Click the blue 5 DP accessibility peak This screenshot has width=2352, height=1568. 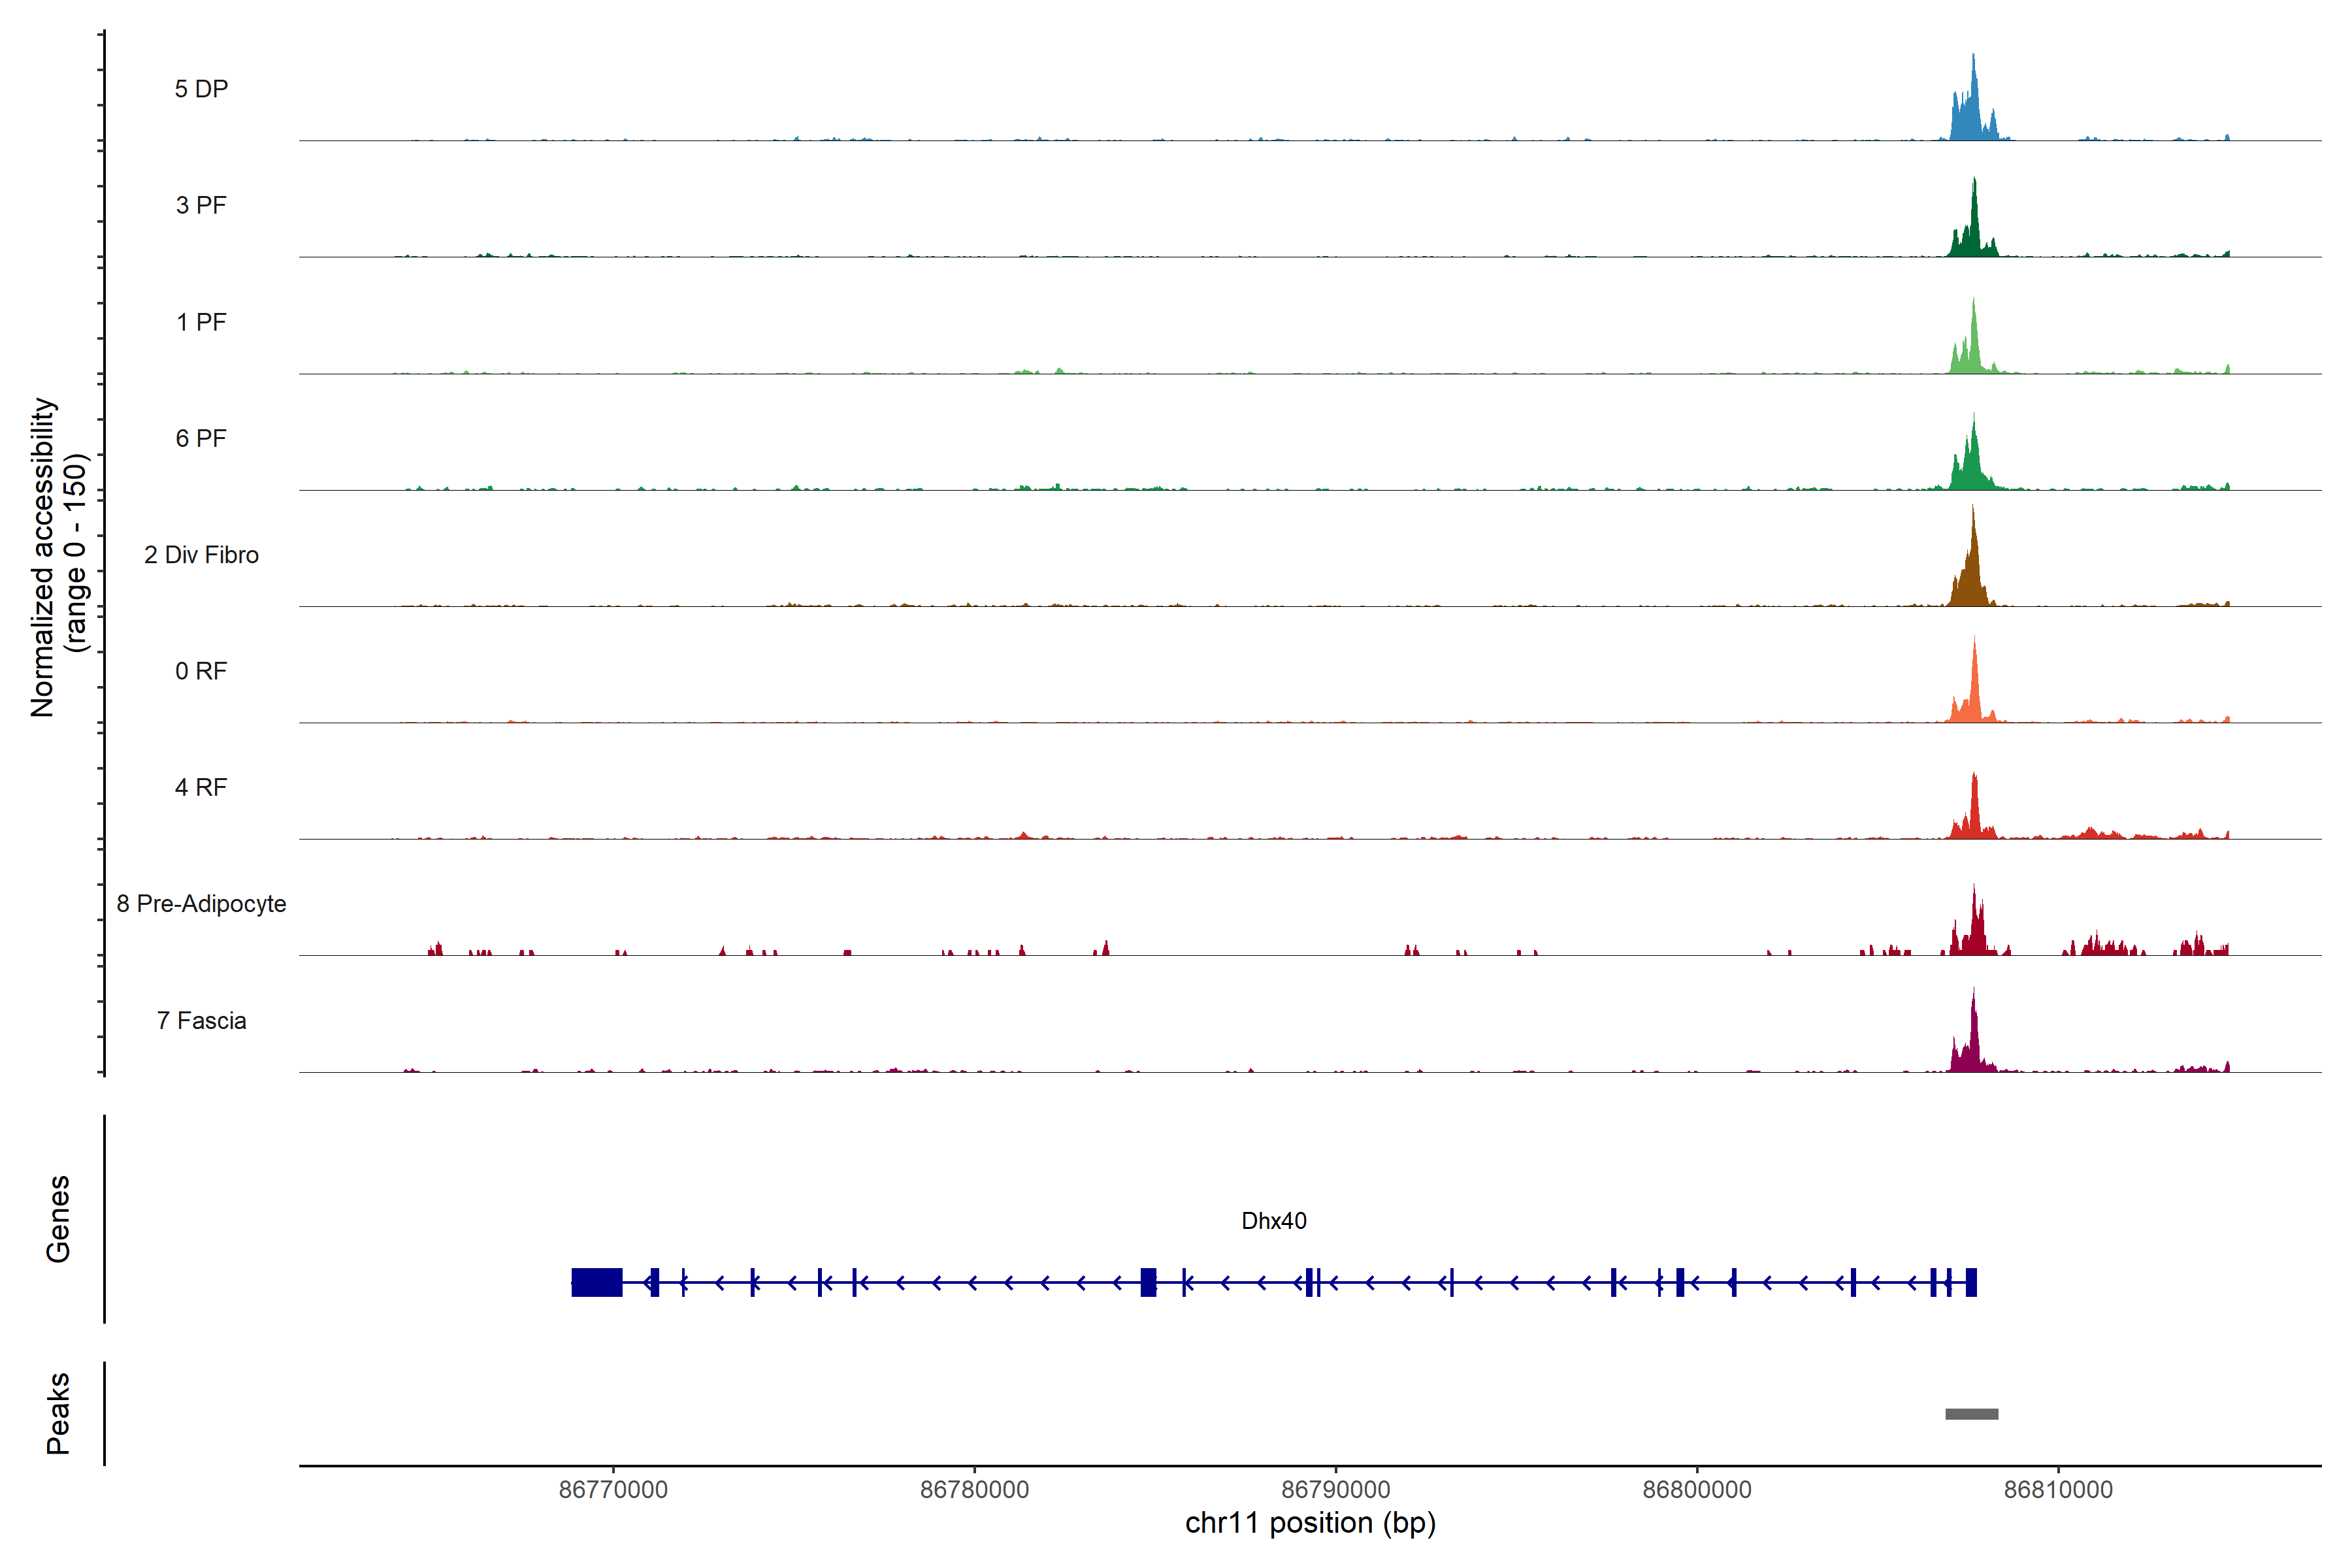(x=1970, y=115)
